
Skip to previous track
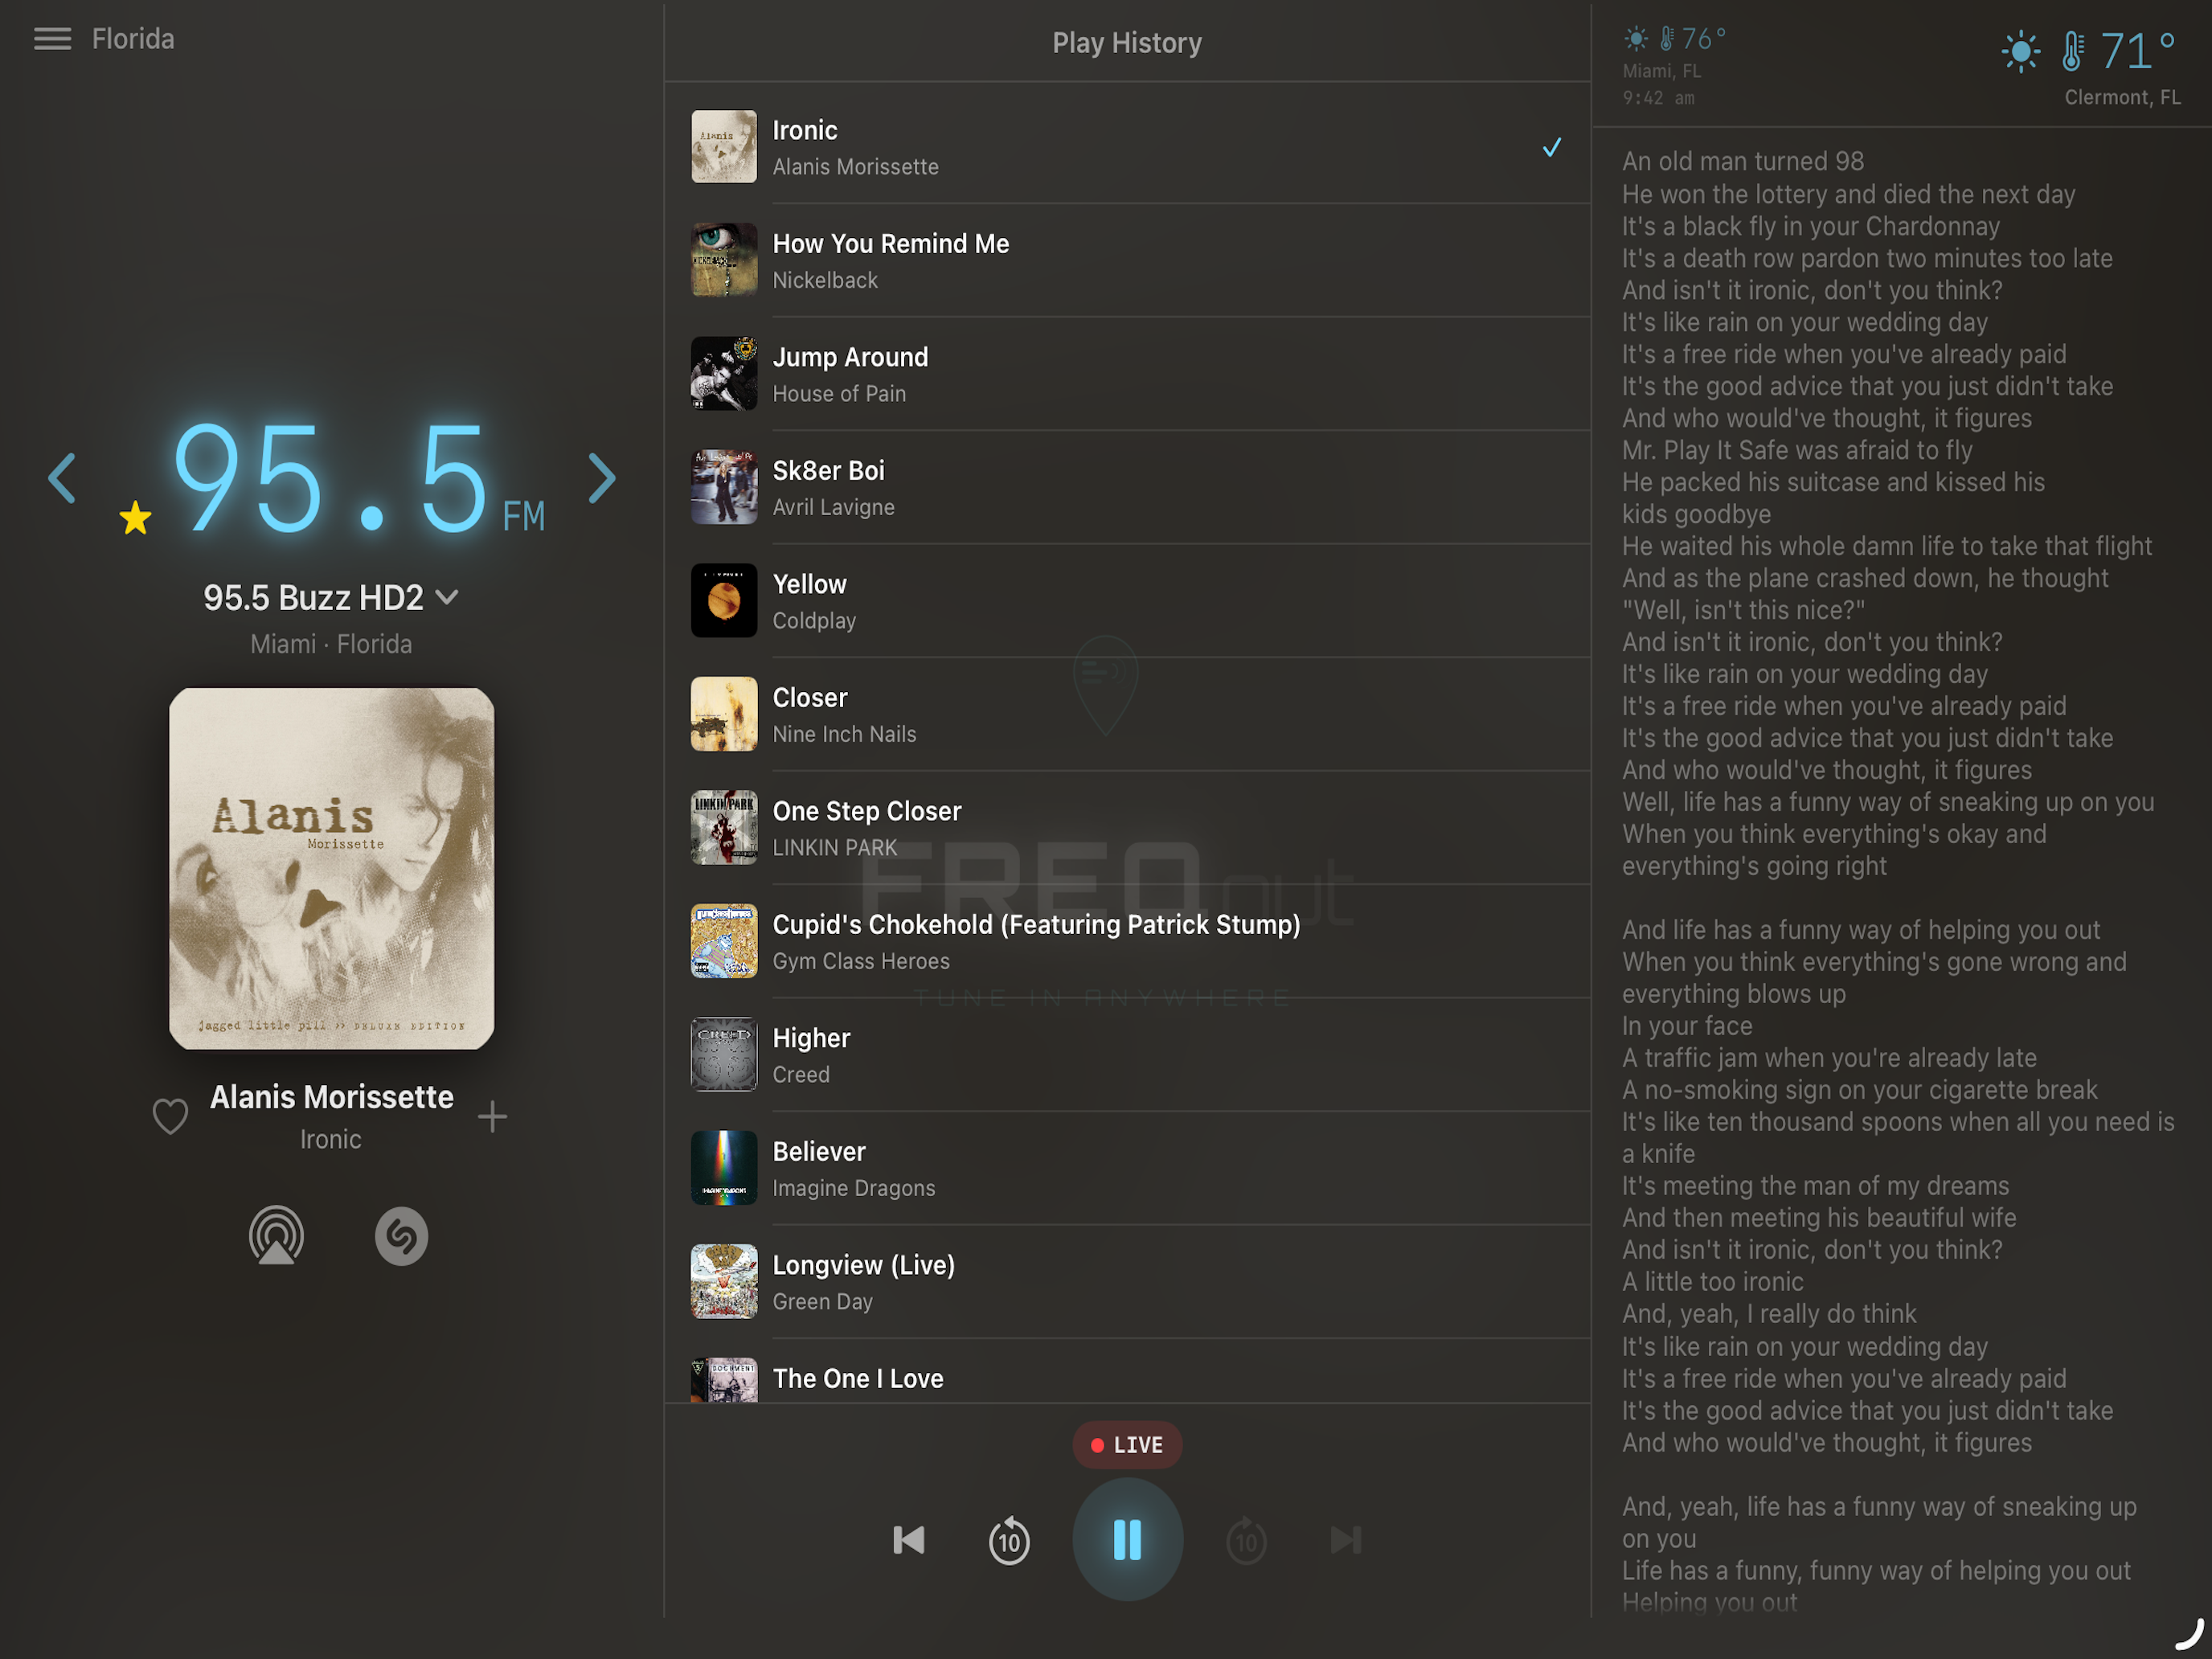point(908,1540)
